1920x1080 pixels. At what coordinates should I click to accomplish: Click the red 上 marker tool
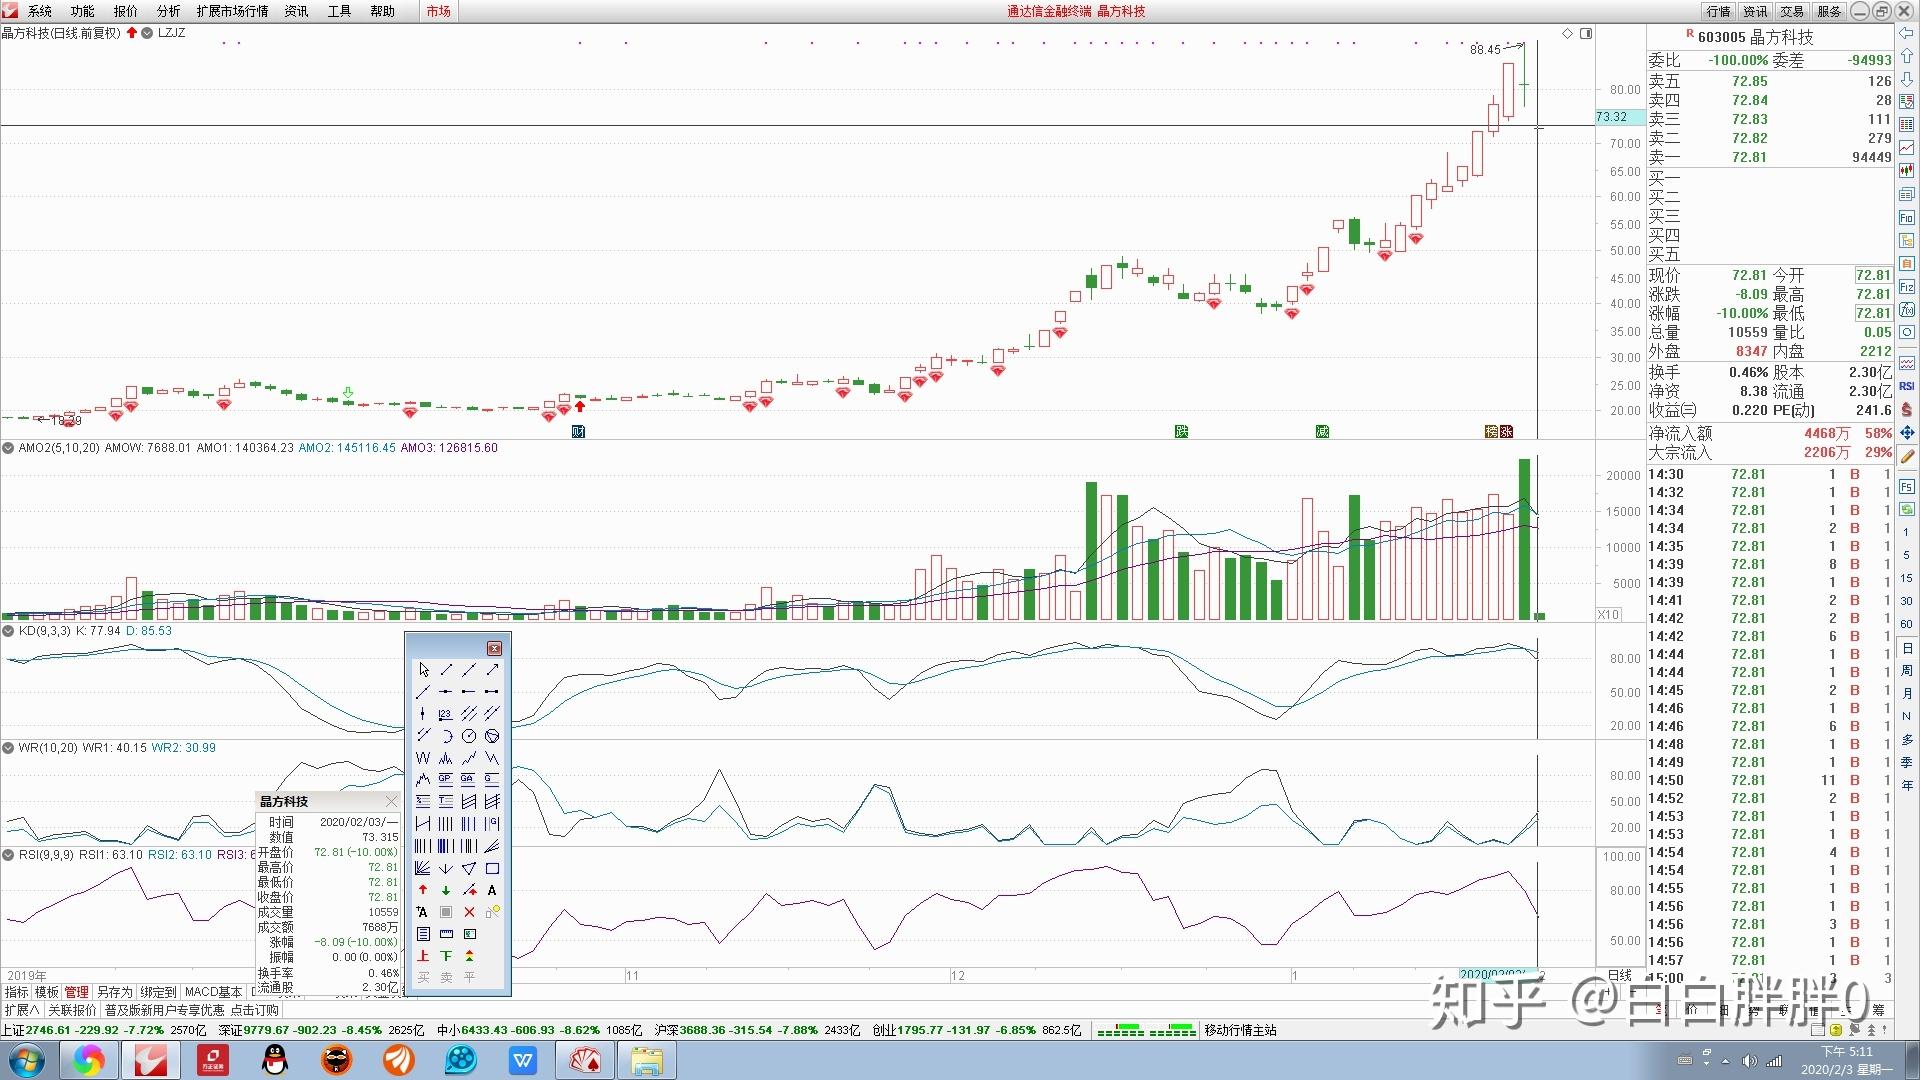(x=423, y=956)
